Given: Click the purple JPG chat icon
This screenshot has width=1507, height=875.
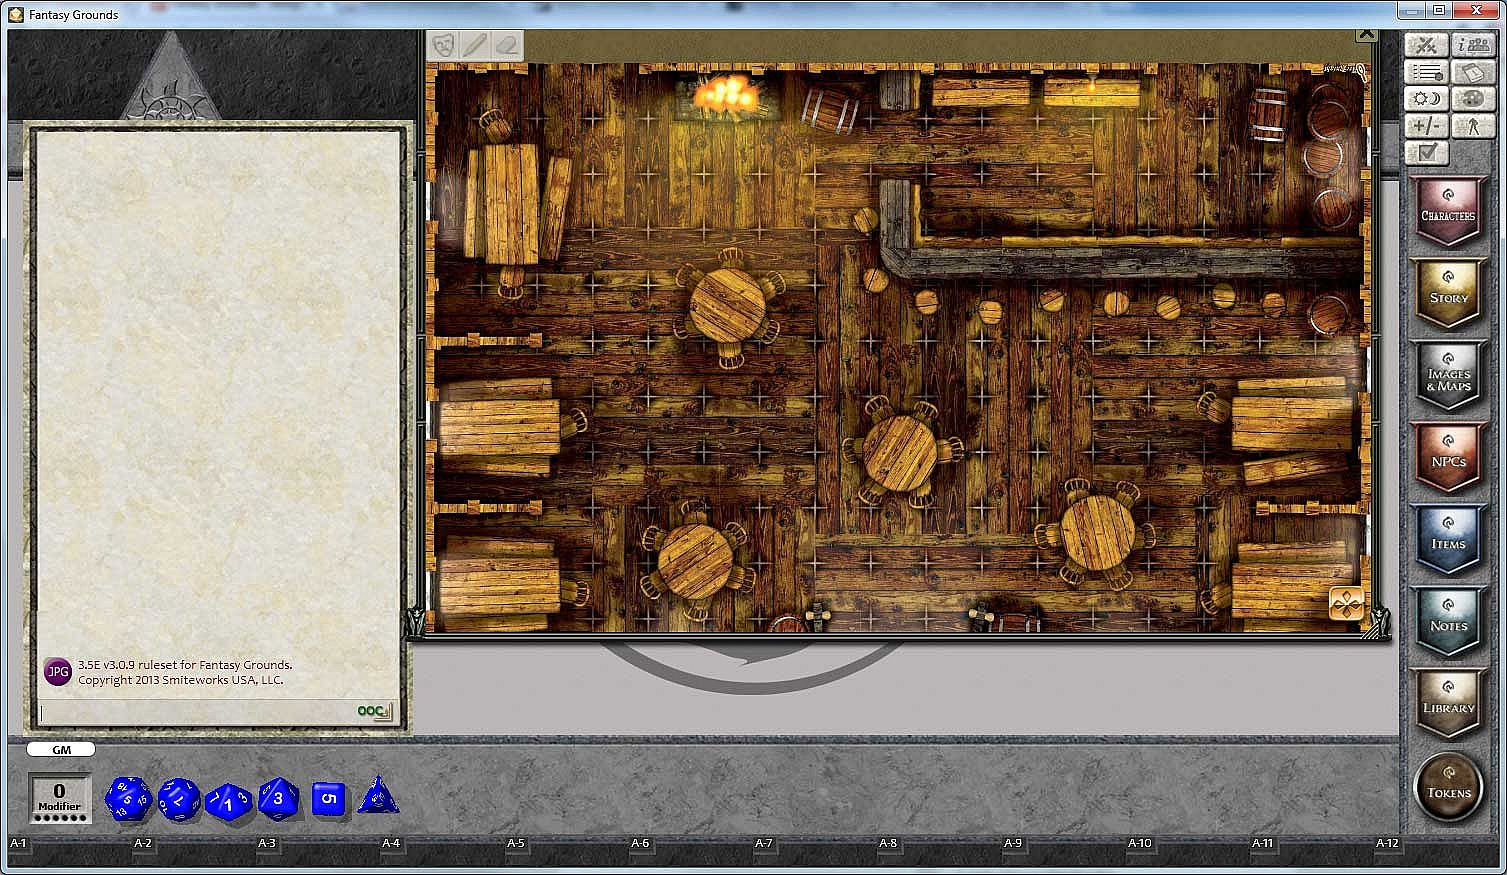Looking at the screenshot, I should [58, 672].
